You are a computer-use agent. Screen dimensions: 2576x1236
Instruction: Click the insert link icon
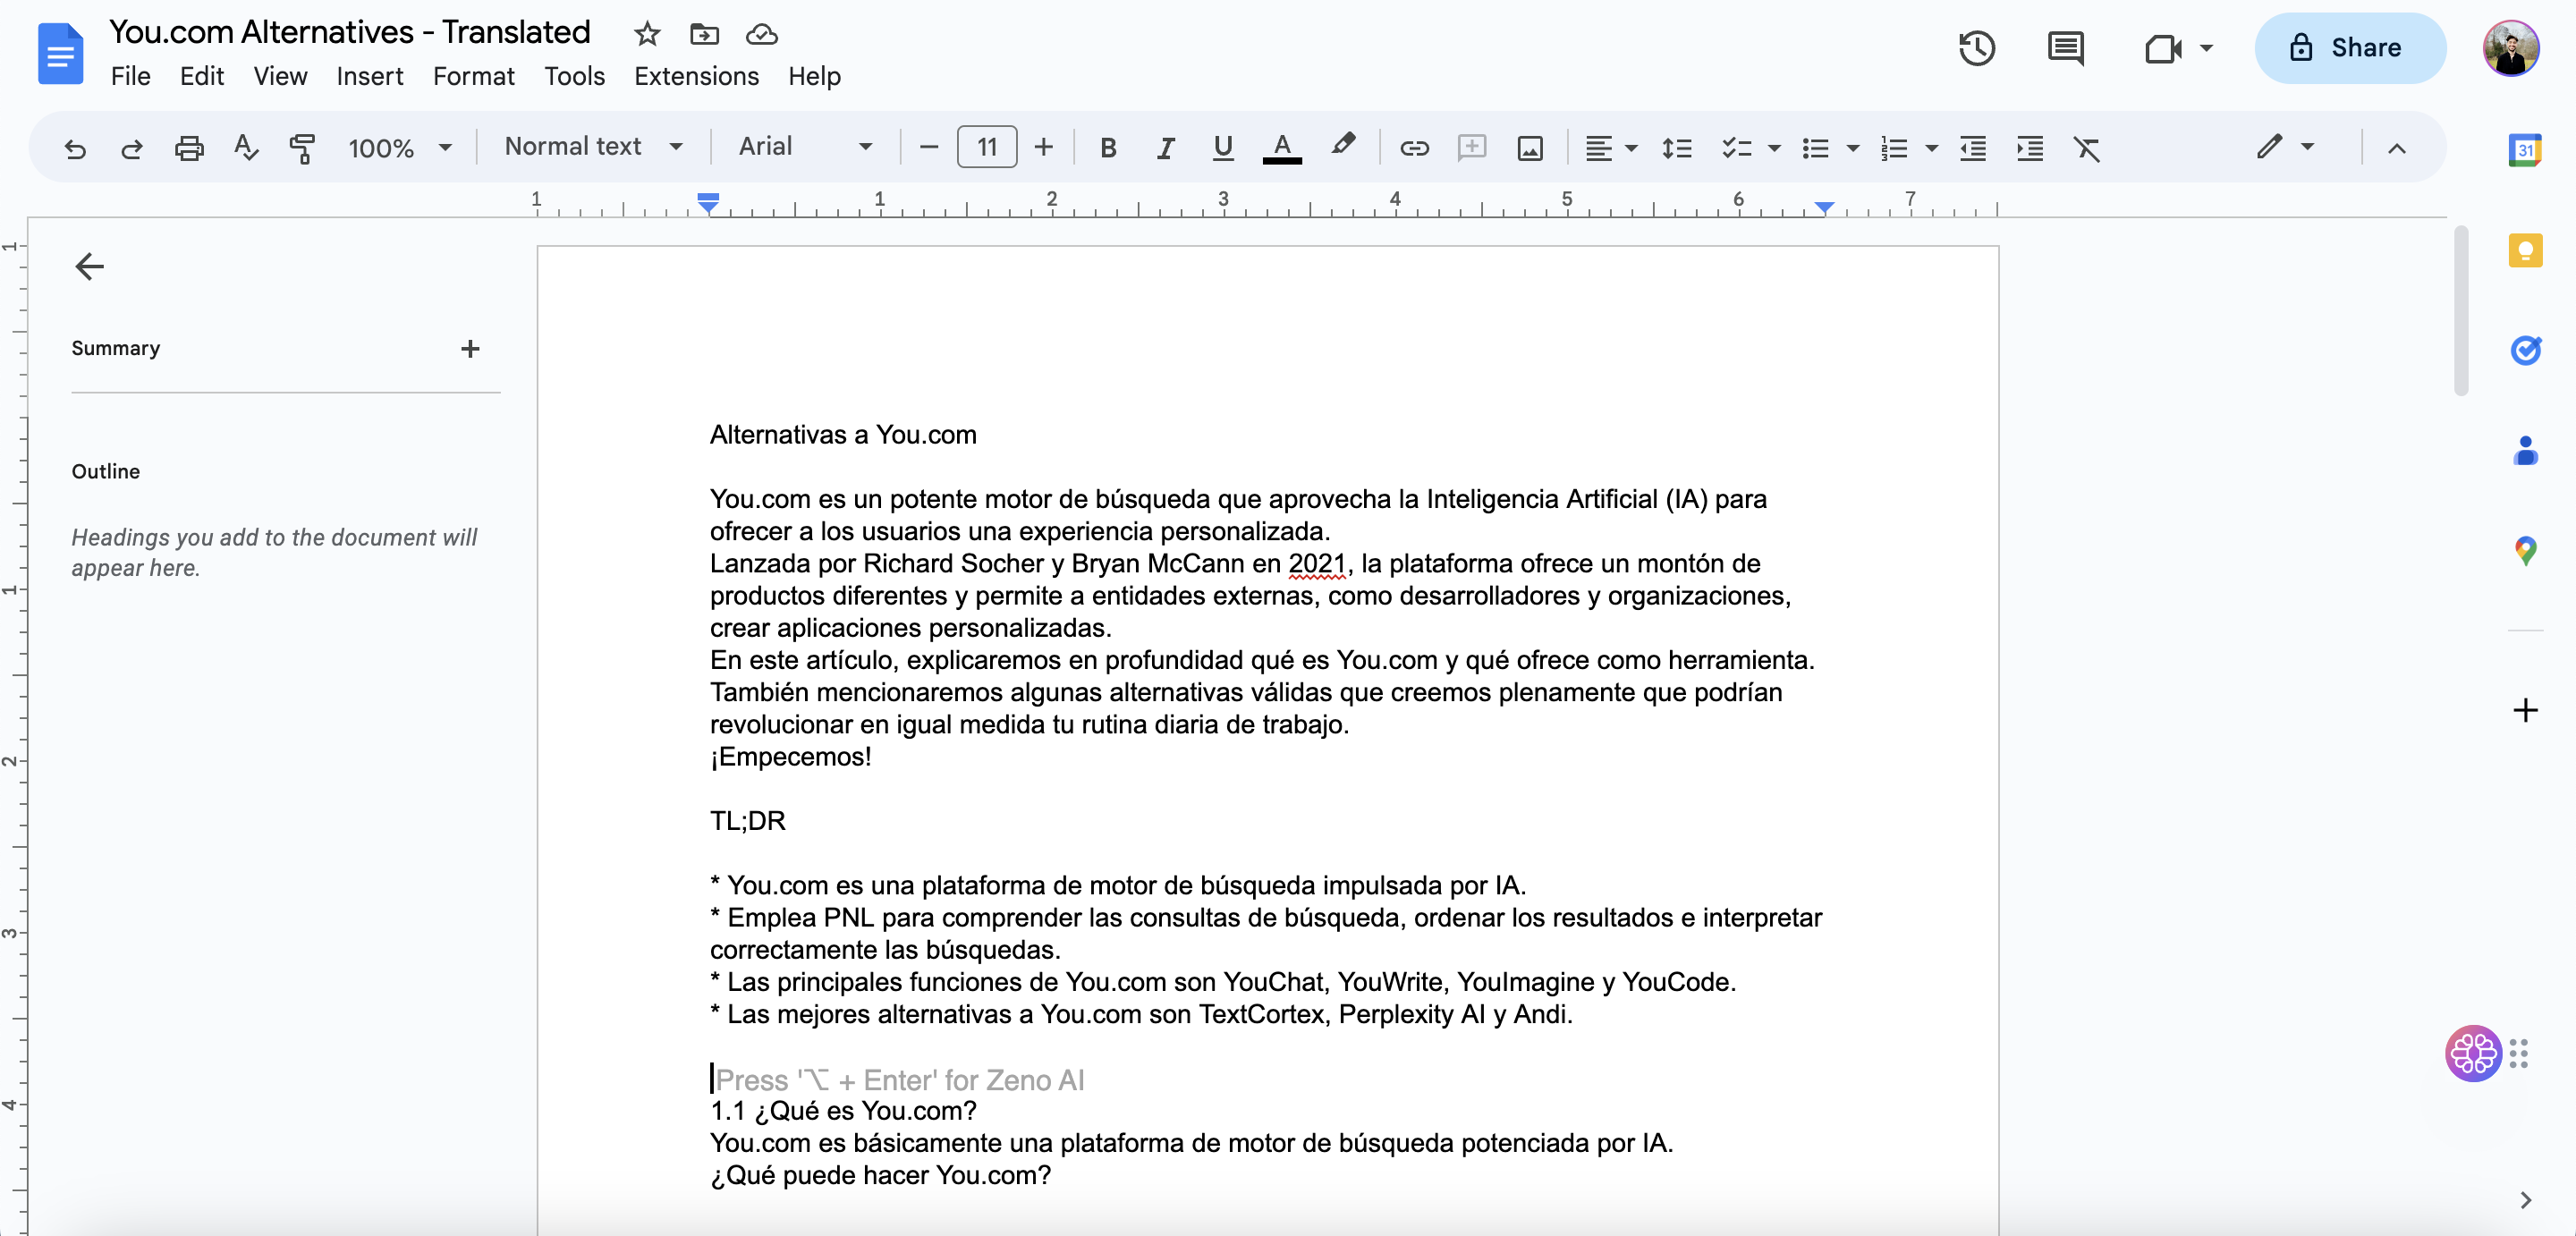(x=1414, y=148)
